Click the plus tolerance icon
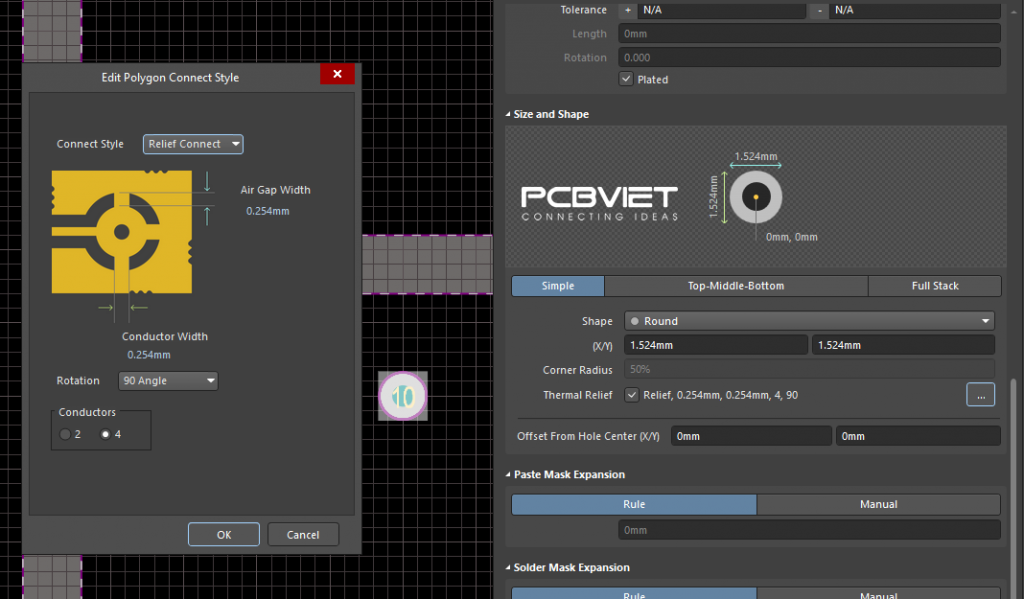1024x599 pixels. 628,10
